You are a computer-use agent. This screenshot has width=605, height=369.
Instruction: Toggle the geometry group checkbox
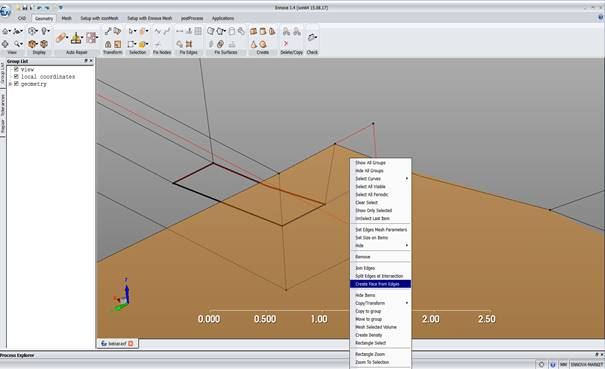pyautogui.click(x=16, y=84)
